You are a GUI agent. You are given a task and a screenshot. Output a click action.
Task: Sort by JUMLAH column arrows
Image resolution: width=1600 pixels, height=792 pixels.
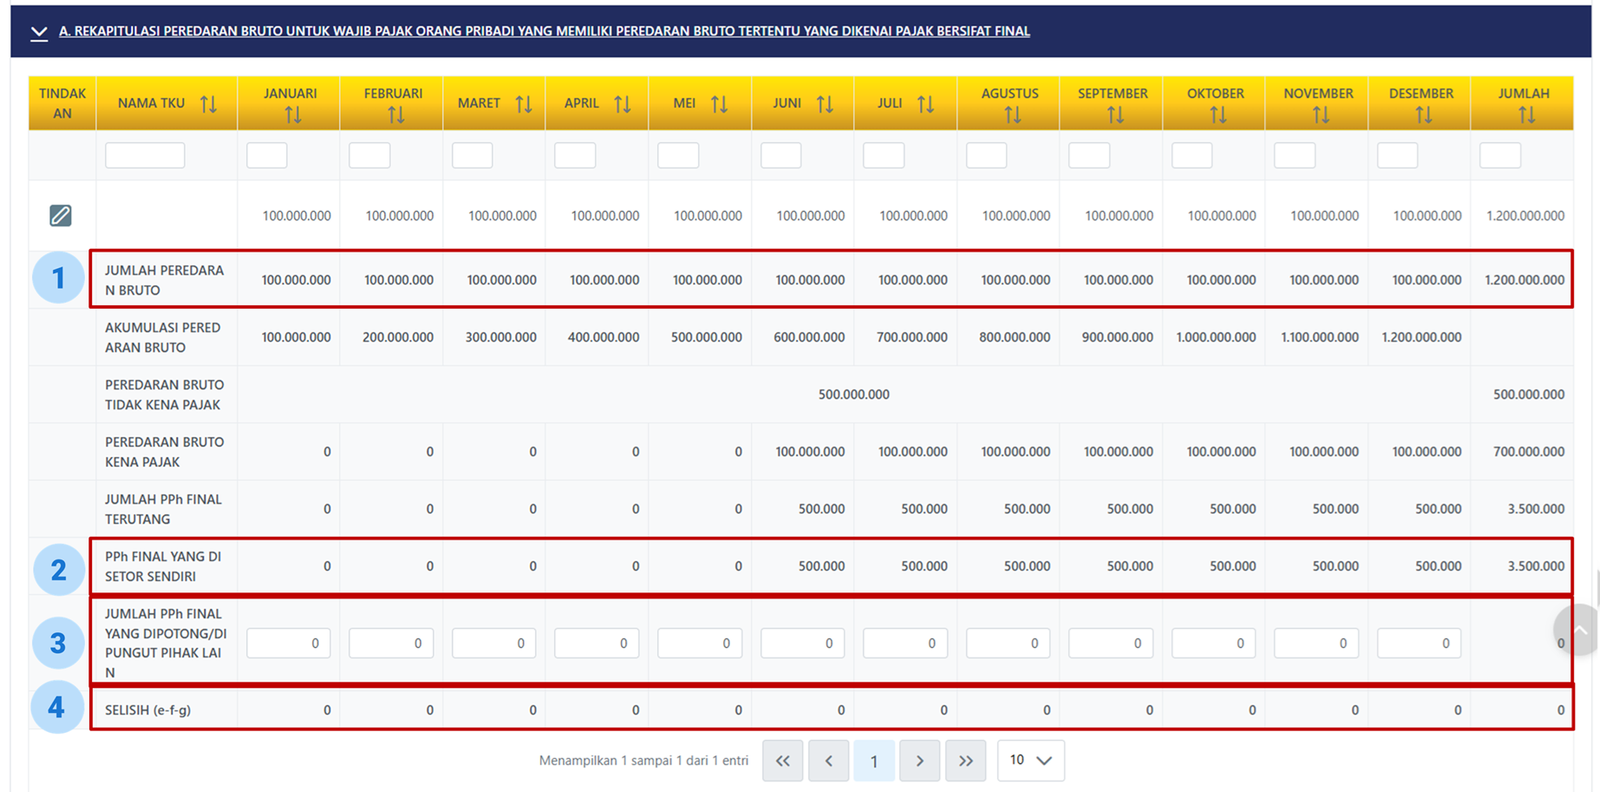(x=1526, y=115)
